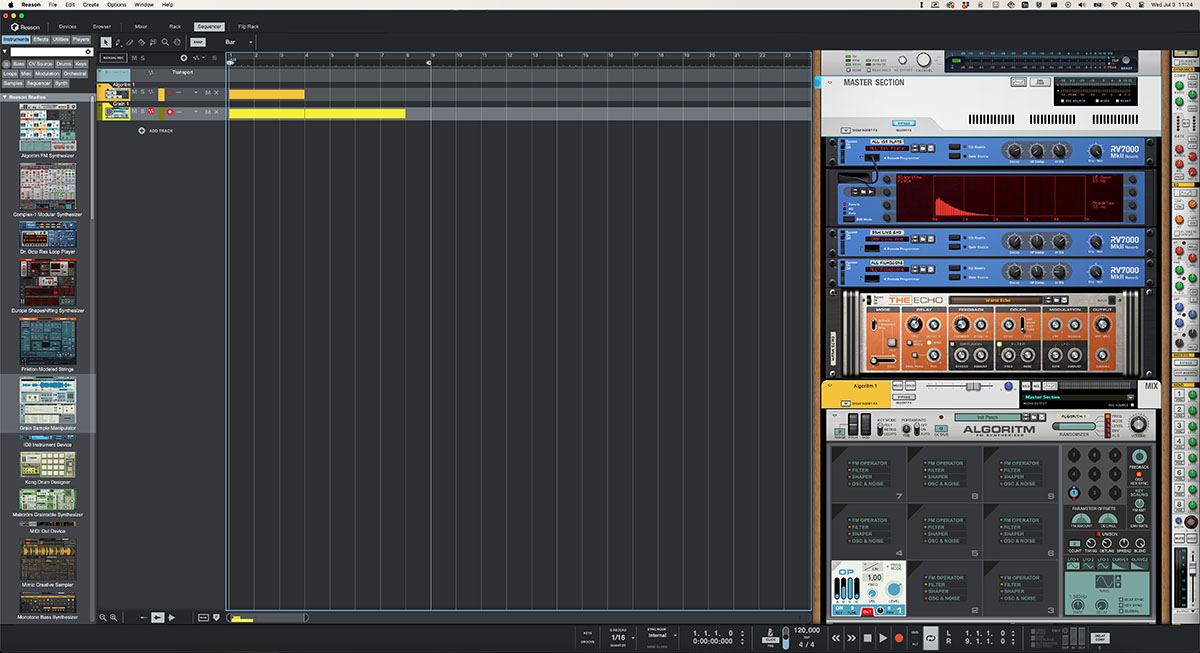Select the Pencil tool in sequencer toolbar
This screenshot has width=1200, height=653.
[x=118, y=42]
